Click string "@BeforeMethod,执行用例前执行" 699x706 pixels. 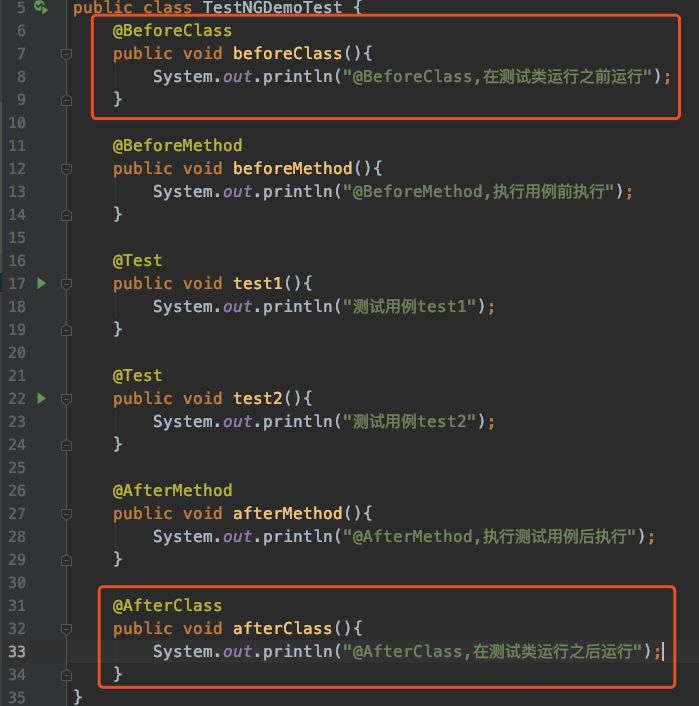click(x=478, y=192)
